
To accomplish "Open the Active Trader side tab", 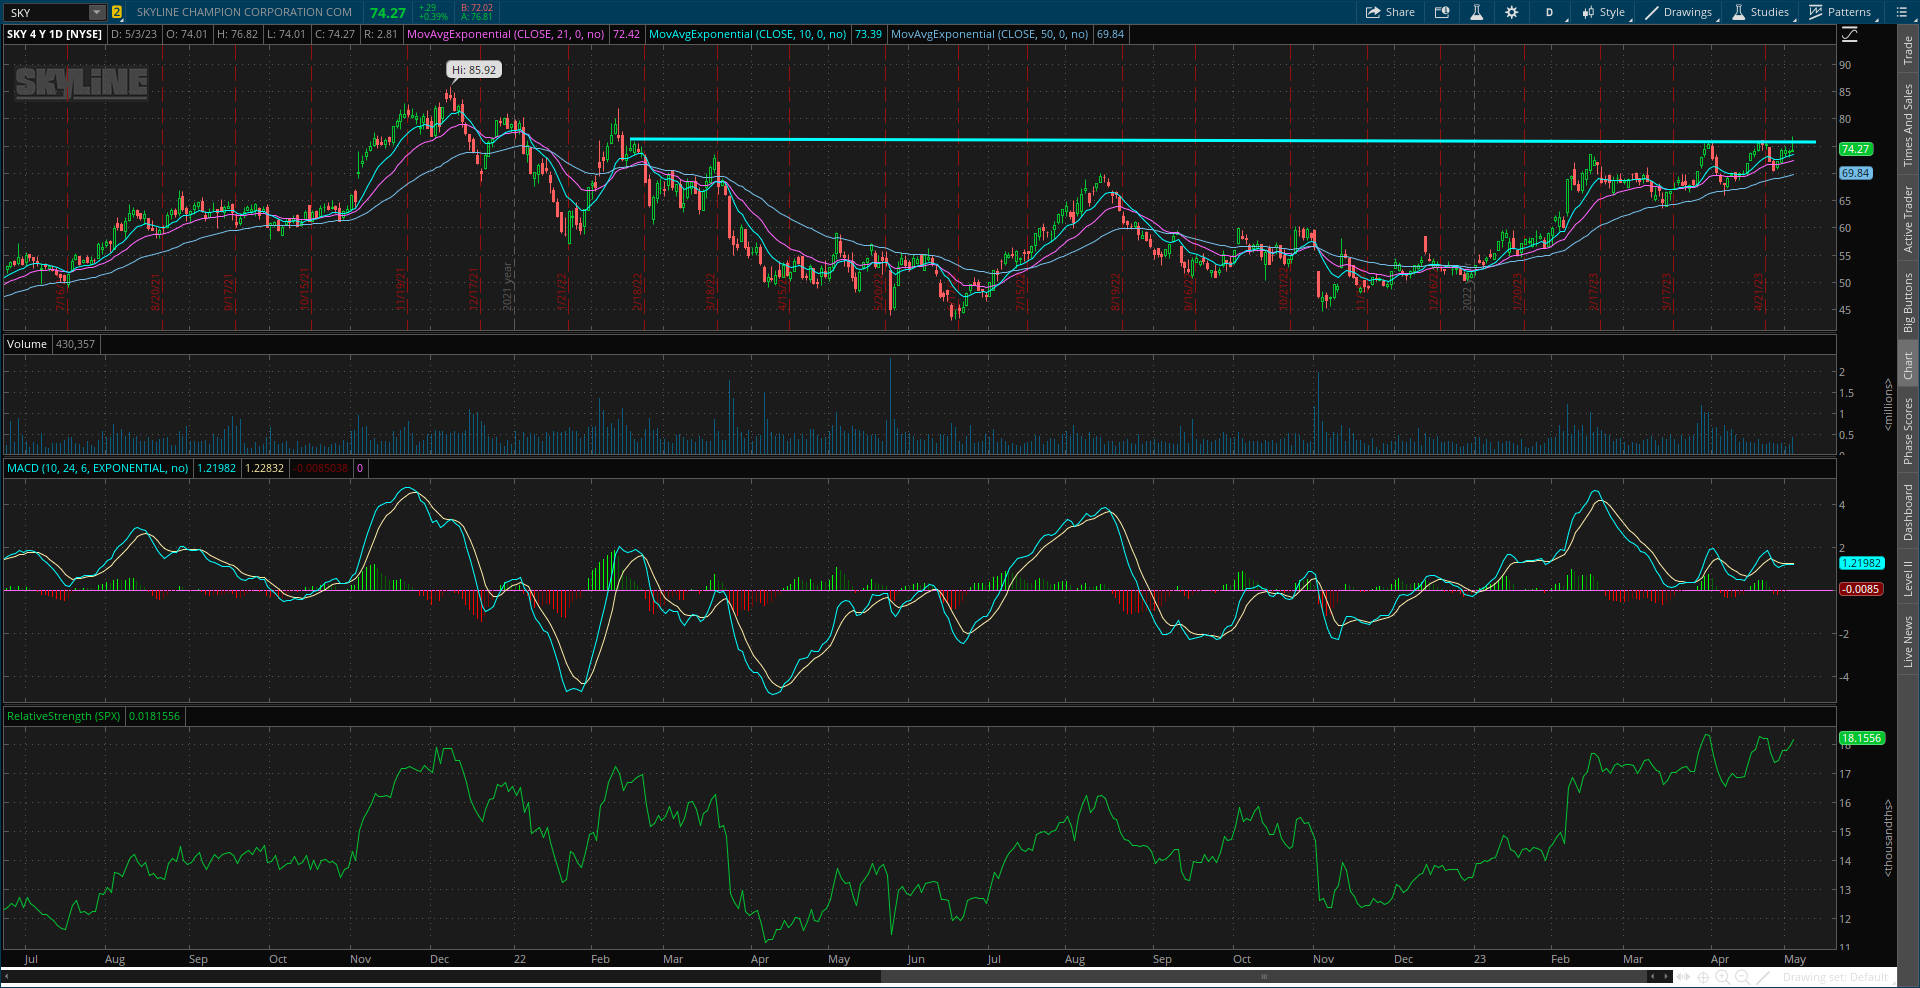I will click(x=1908, y=219).
